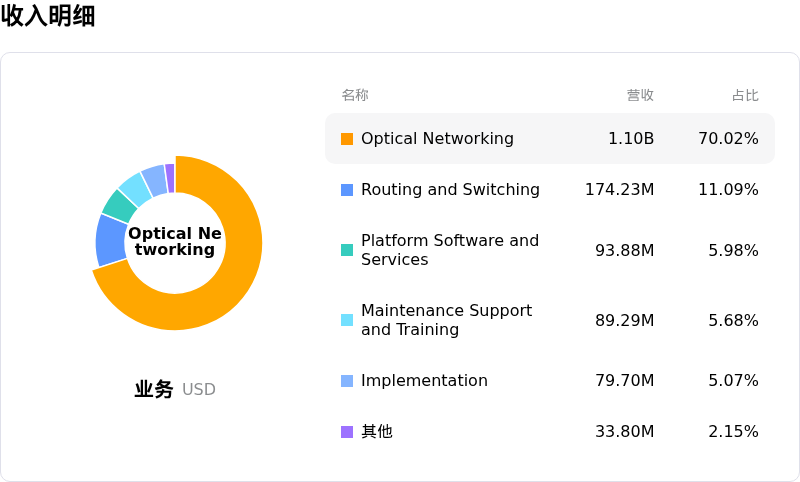Click the teal Platform Software and Services swatch

347,250
